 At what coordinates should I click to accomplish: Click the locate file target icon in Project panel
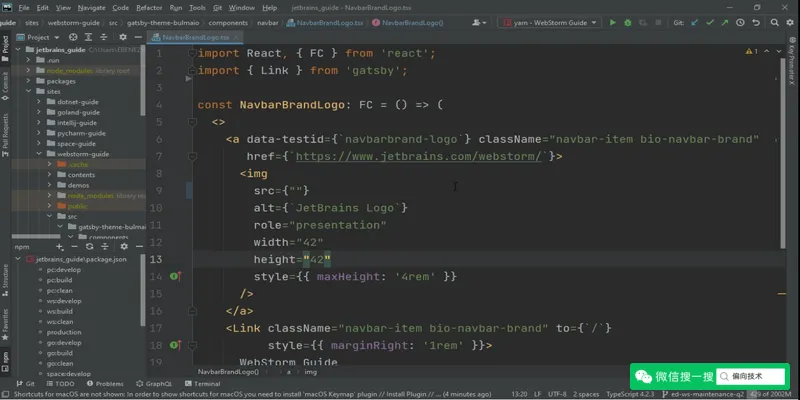pyautogui.click(x=73, y=37)
